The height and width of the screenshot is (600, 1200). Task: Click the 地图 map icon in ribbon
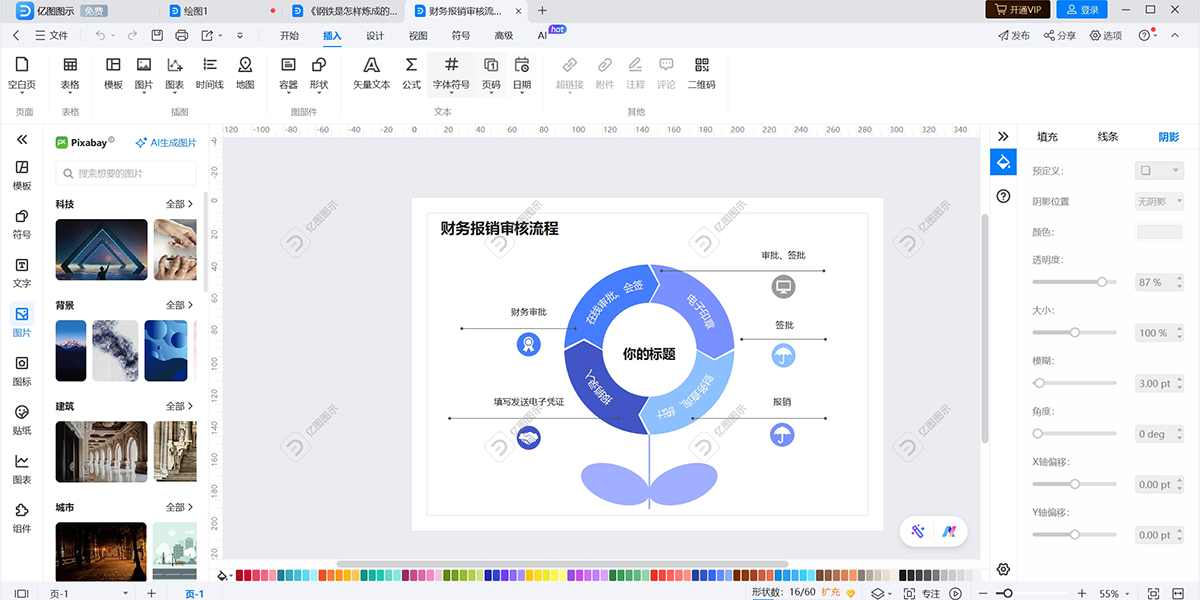coord(245,72)
